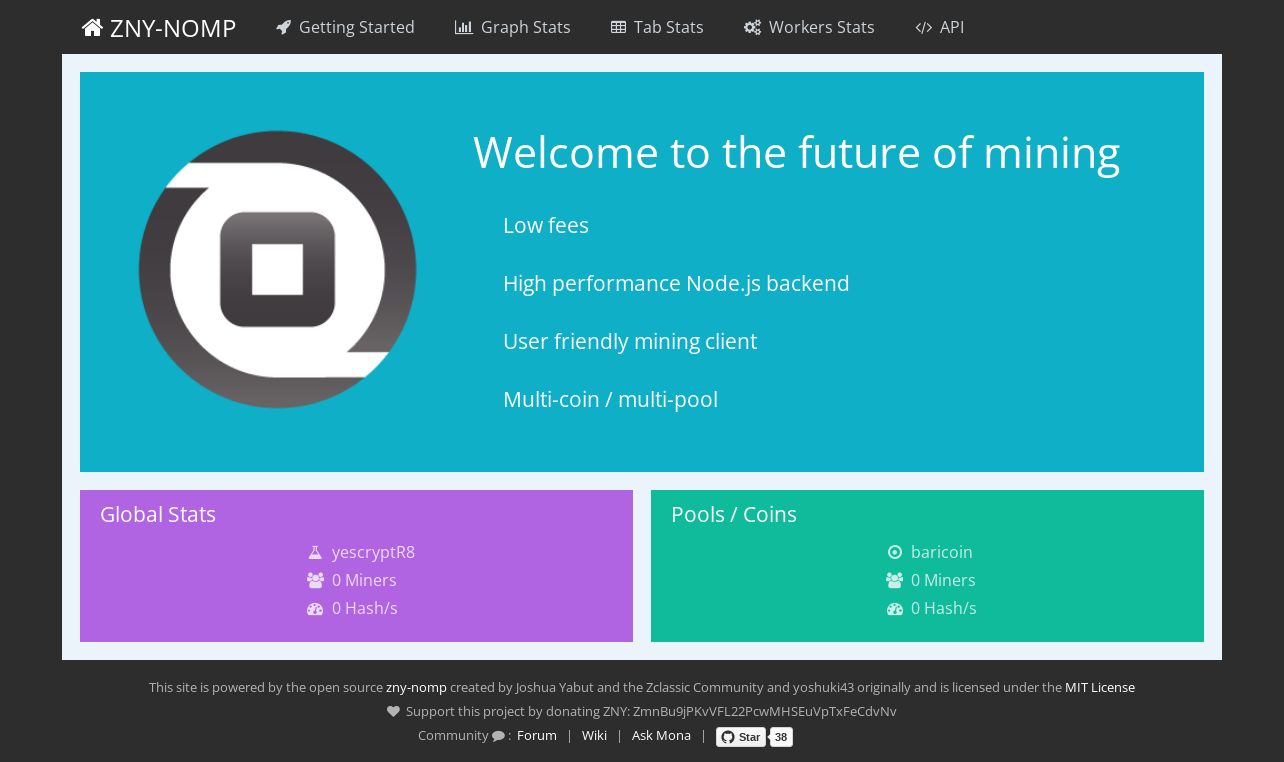Click the table icon for Tab Stats

click(x=618, y=27)
